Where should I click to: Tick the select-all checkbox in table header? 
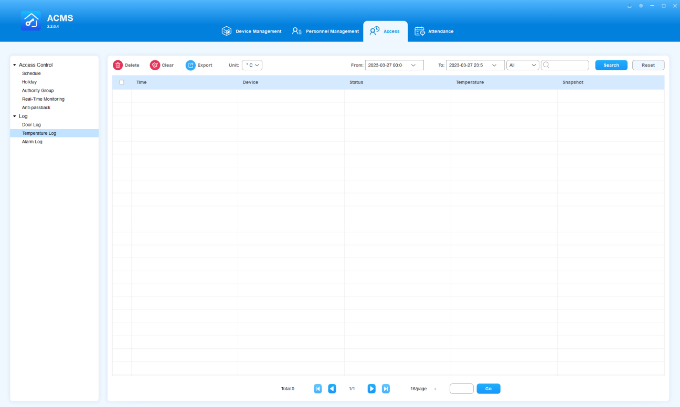click(x=121, y=82)
